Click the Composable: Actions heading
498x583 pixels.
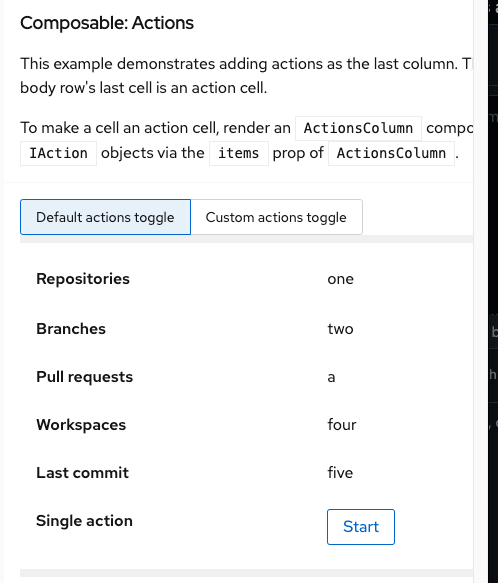(x=107, y=23)
